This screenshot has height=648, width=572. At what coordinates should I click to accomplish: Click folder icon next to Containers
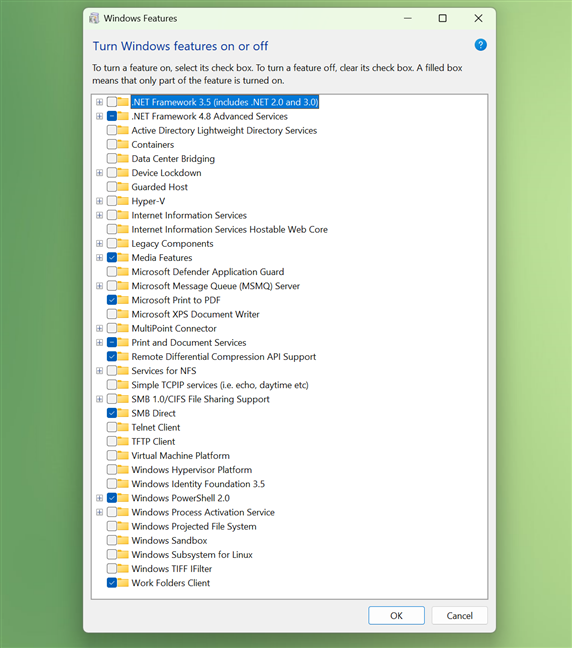click(123, 145)
